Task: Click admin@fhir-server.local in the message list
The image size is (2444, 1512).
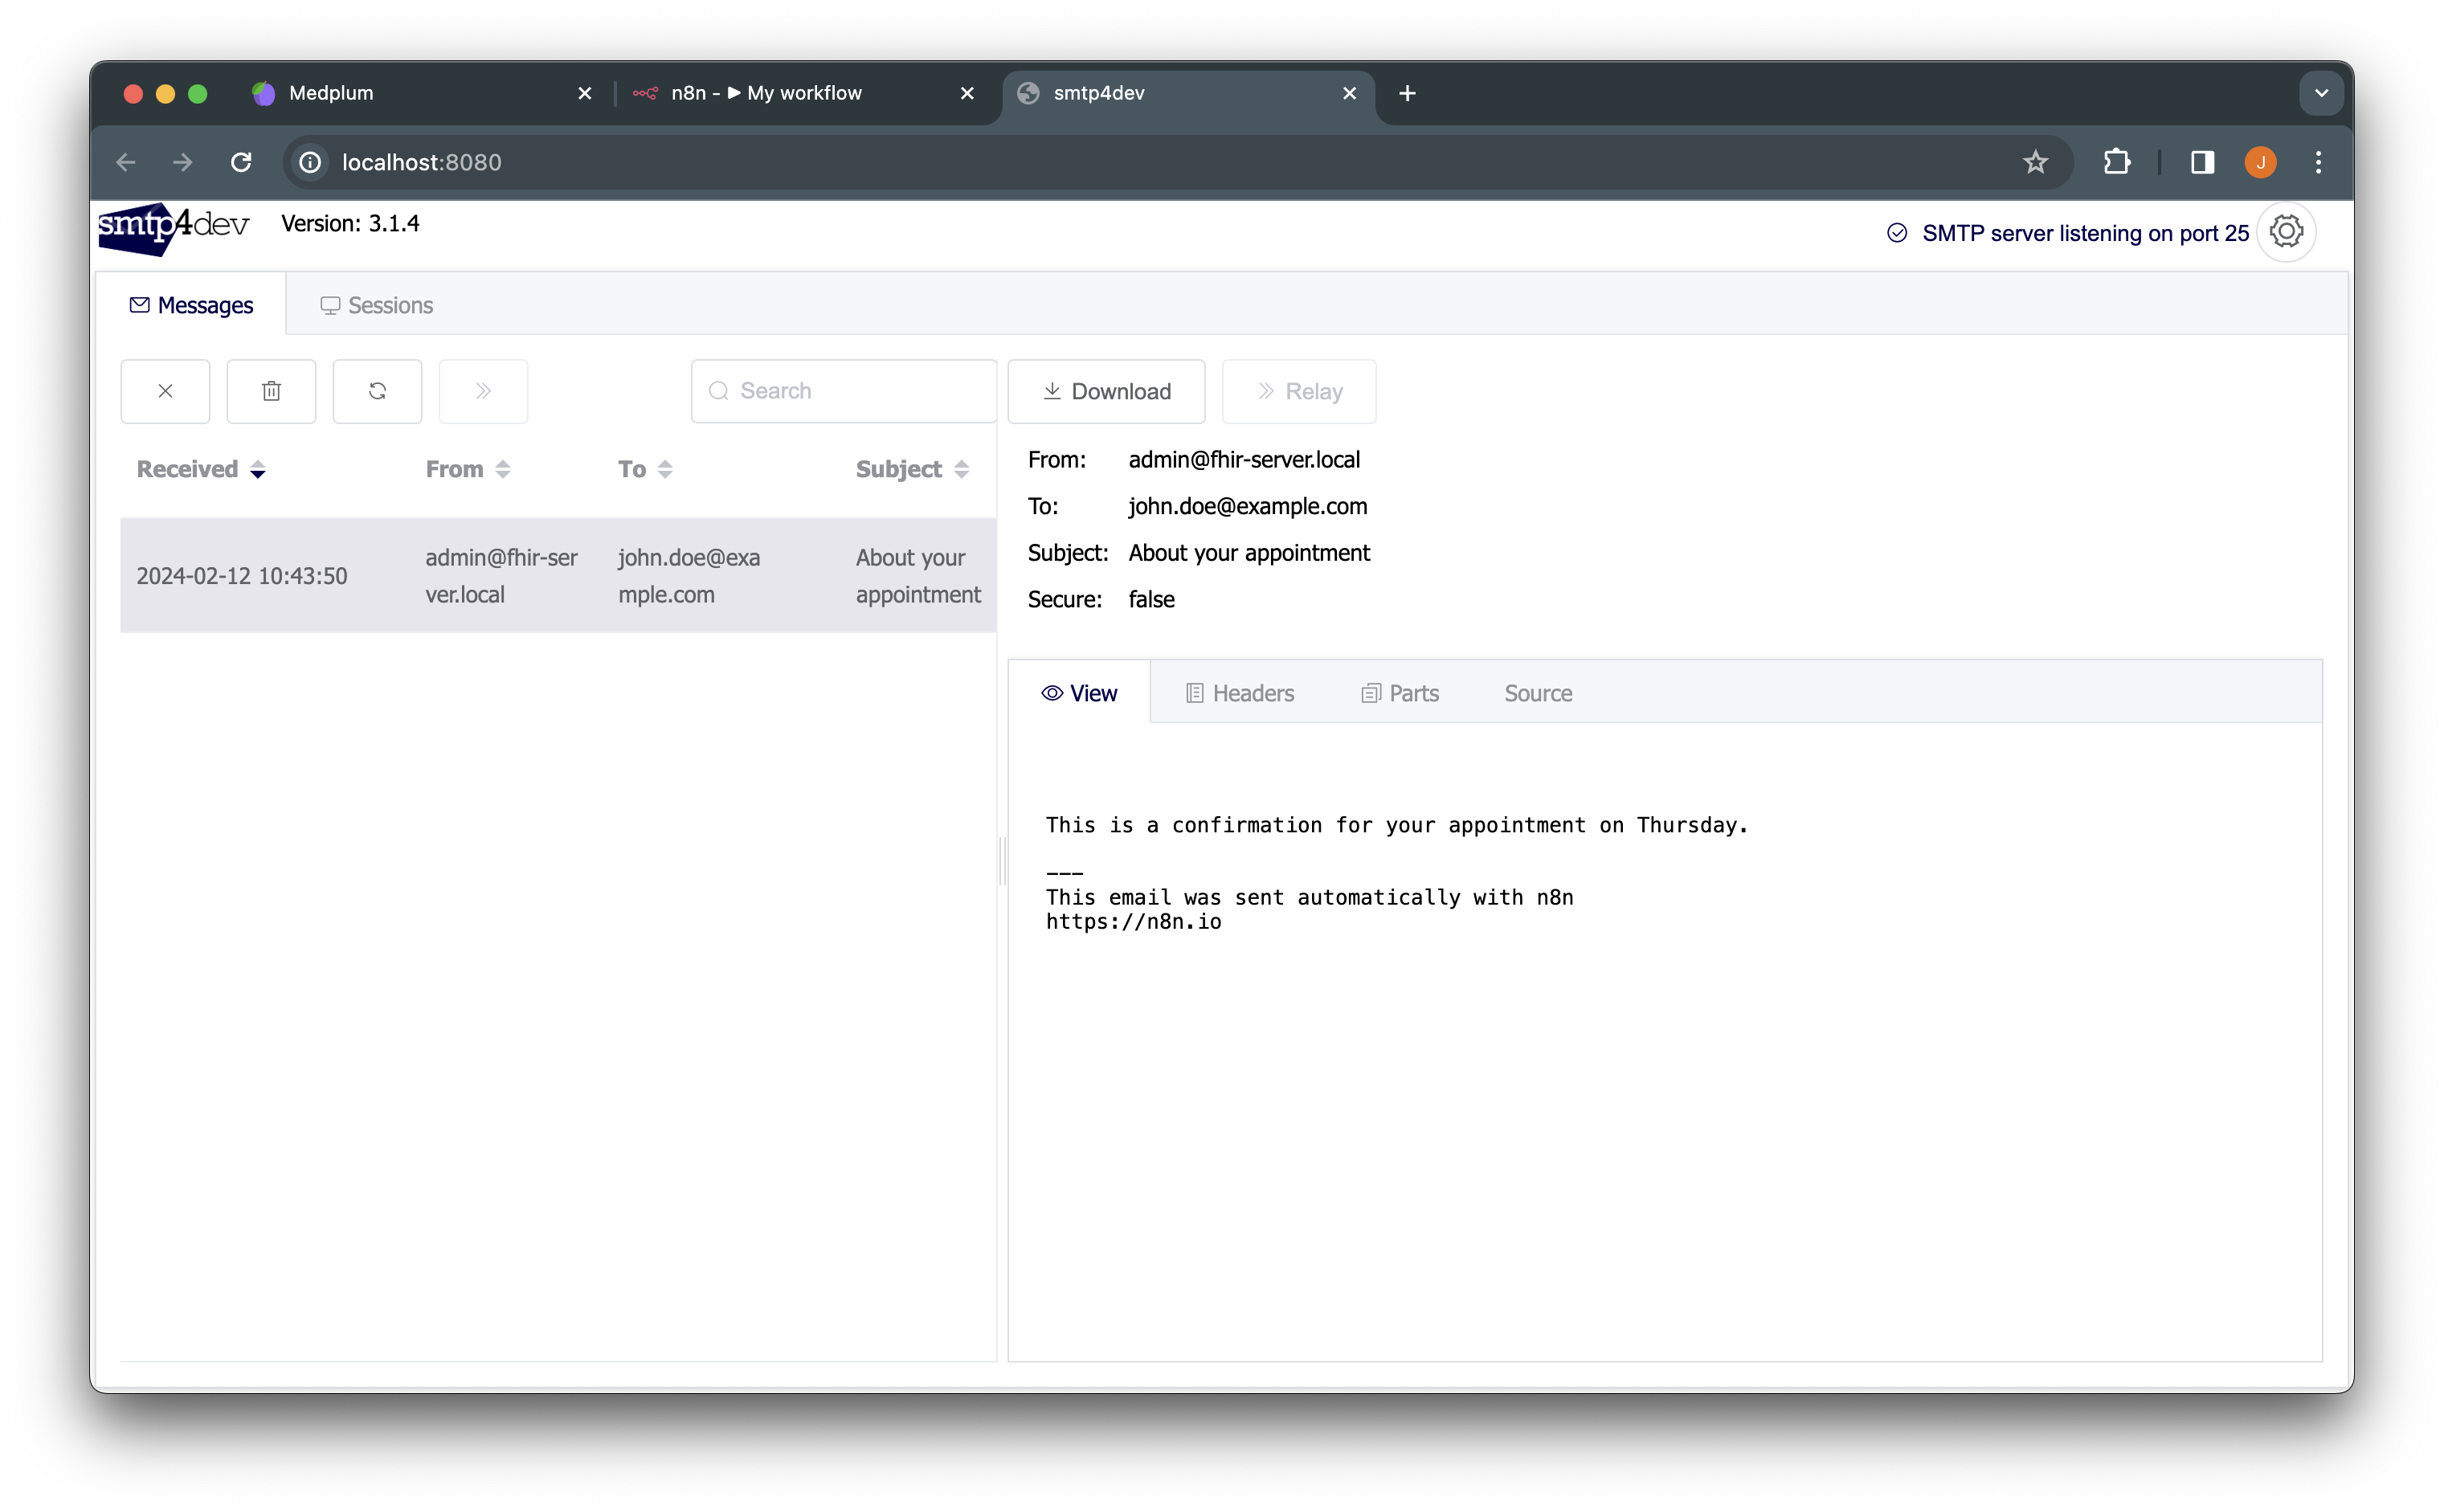Action: coord(501,575)
